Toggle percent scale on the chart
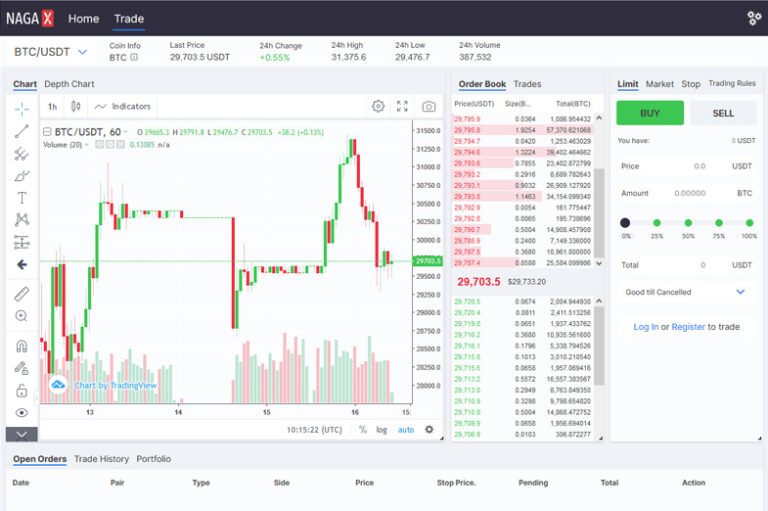 coord(362,430)
